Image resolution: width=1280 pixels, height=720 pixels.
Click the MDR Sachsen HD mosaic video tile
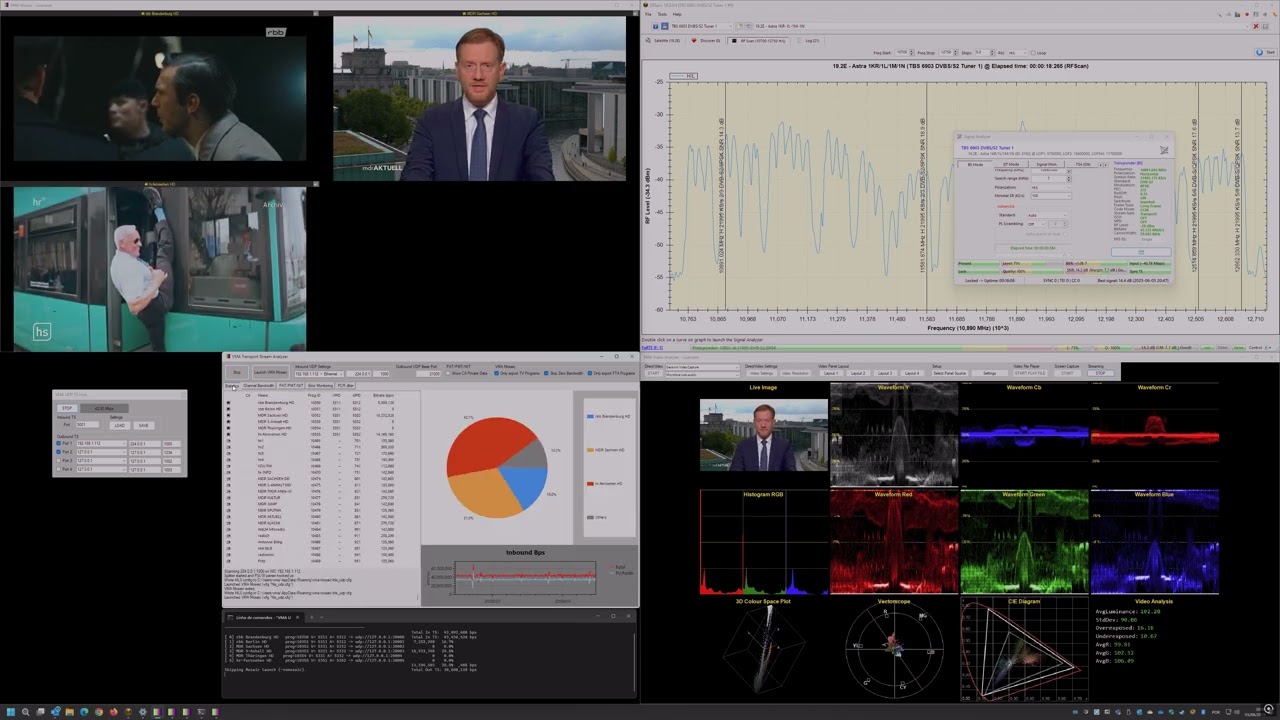click(479, 98)
